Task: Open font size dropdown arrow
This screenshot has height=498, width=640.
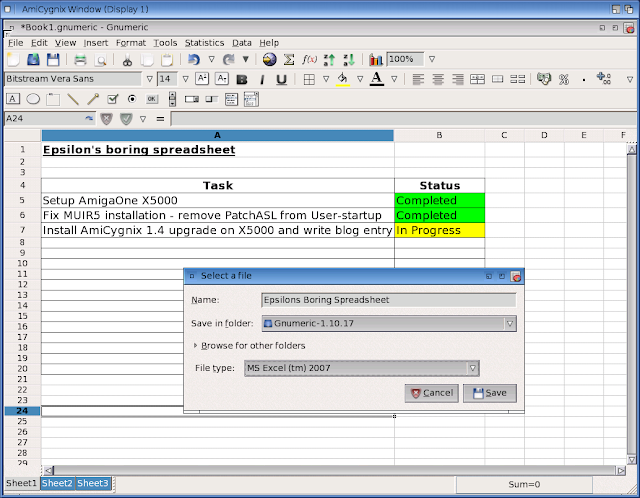Action: (185, 79)
